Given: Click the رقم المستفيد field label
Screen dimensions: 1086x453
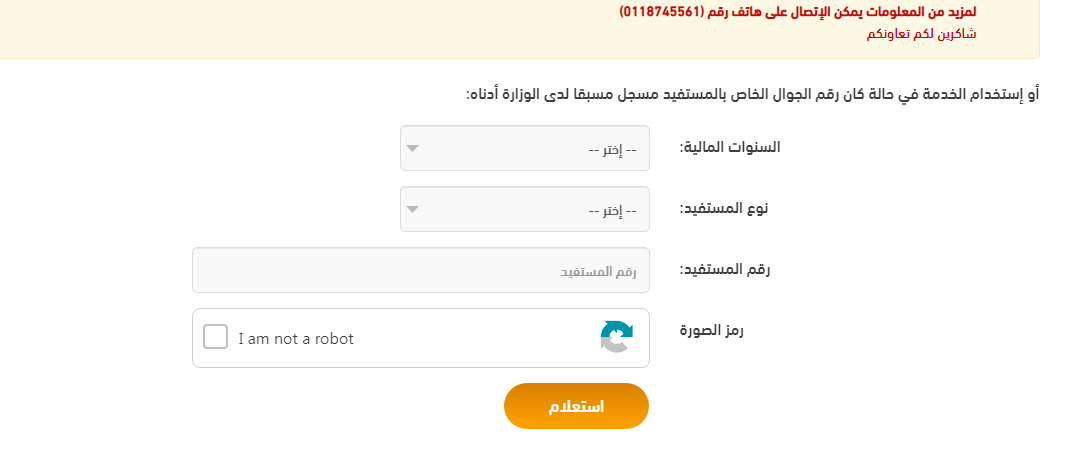Looking at the screenshot, I should pyautogui.click(x=724, y=269).
